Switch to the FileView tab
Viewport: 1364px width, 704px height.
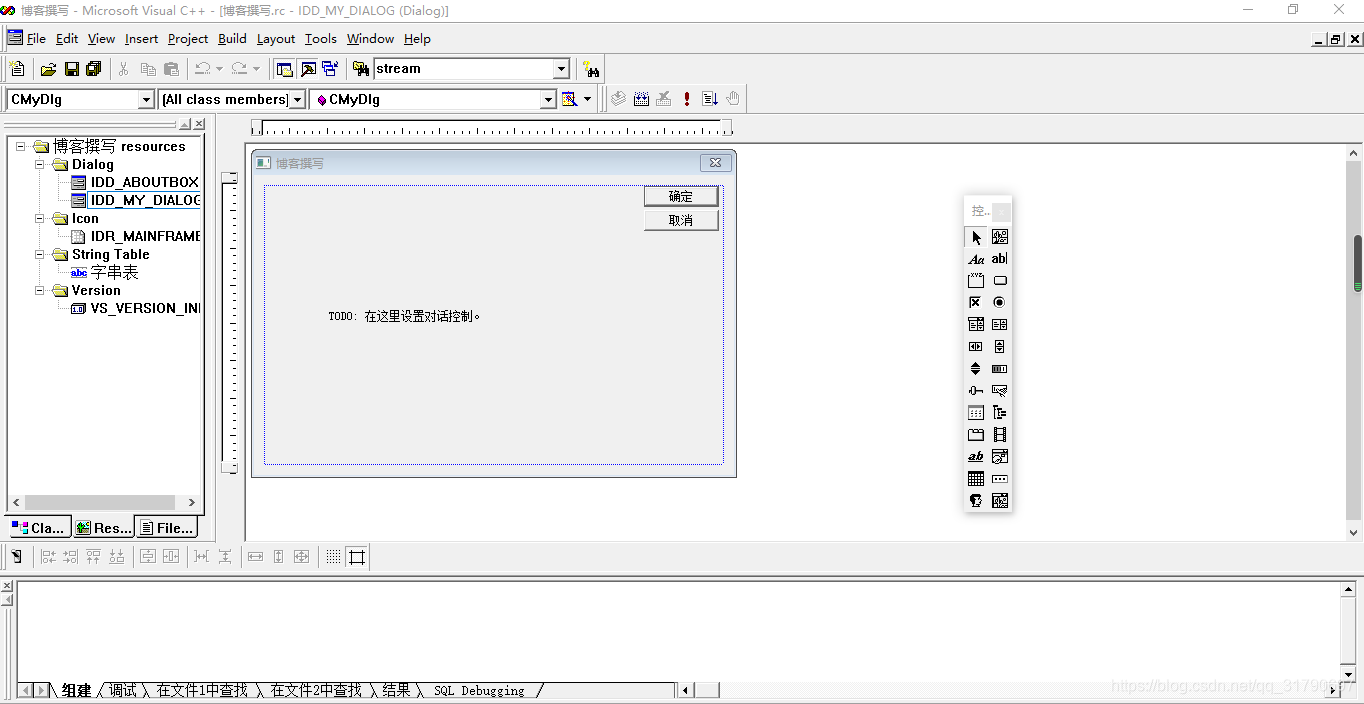click(x=166, y=527)
